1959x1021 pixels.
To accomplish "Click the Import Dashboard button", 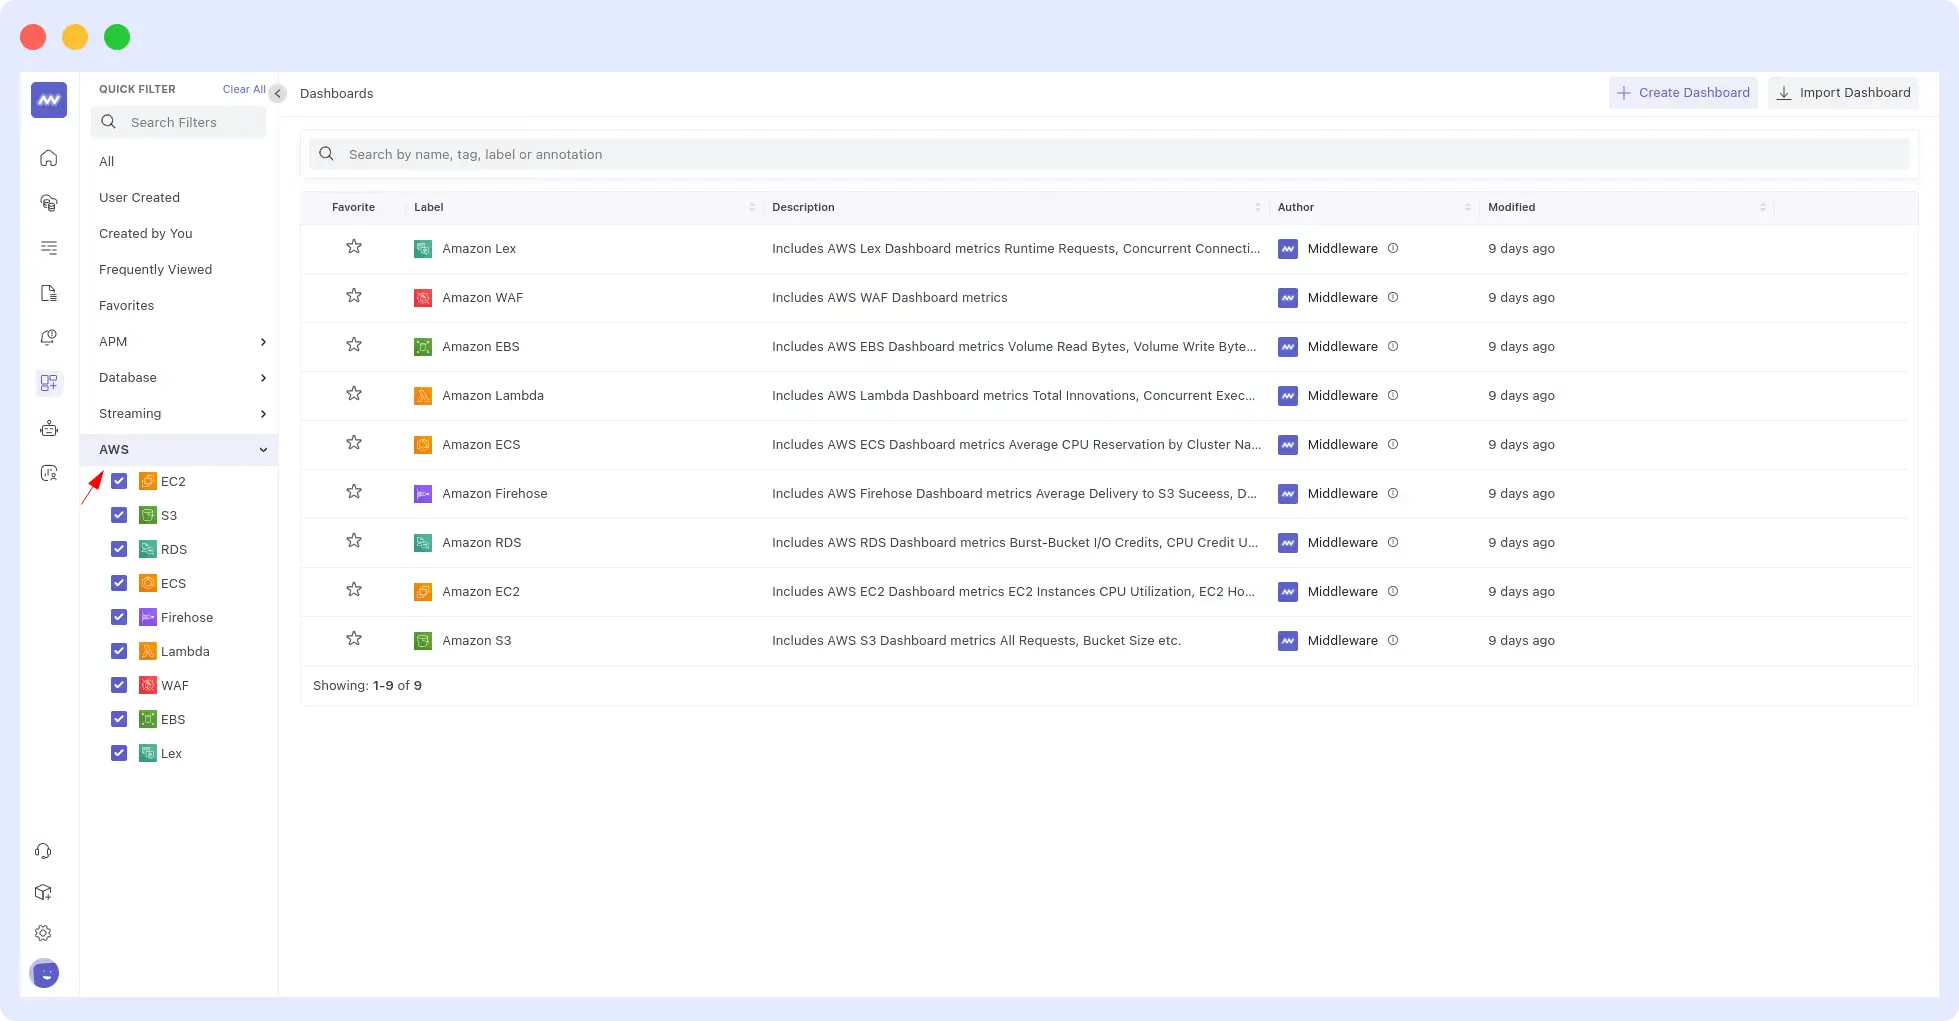I will 1843,93.
